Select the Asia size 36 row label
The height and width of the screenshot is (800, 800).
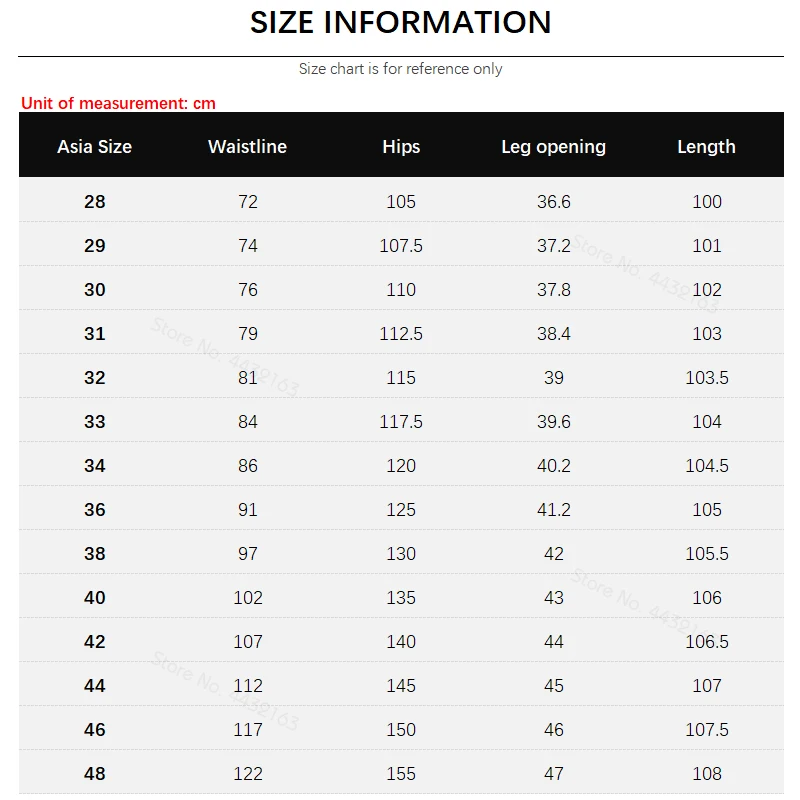(x=95, y=510)
